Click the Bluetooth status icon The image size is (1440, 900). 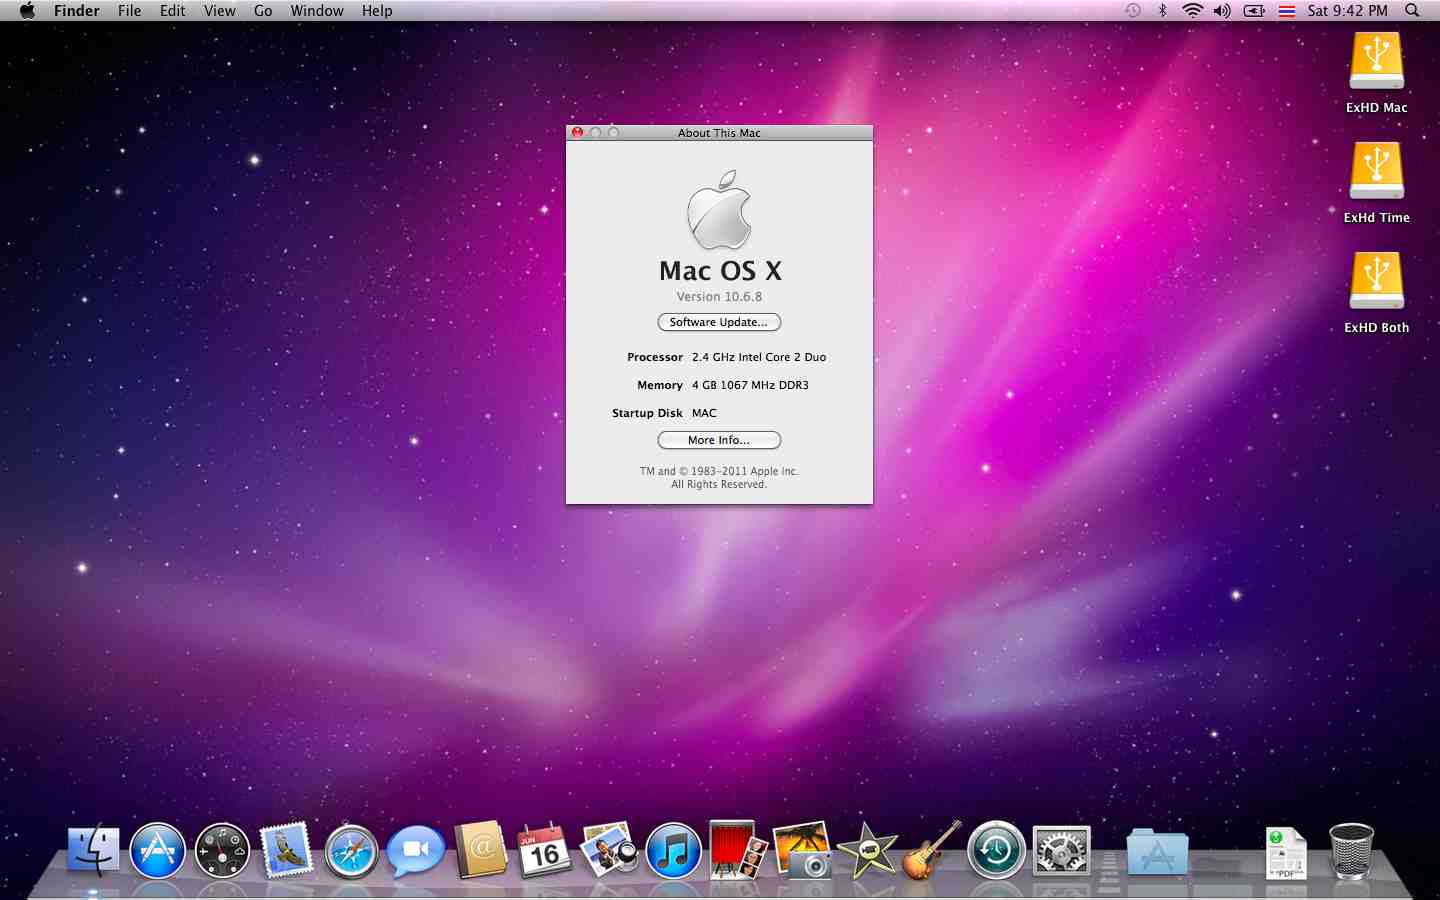1162,11
